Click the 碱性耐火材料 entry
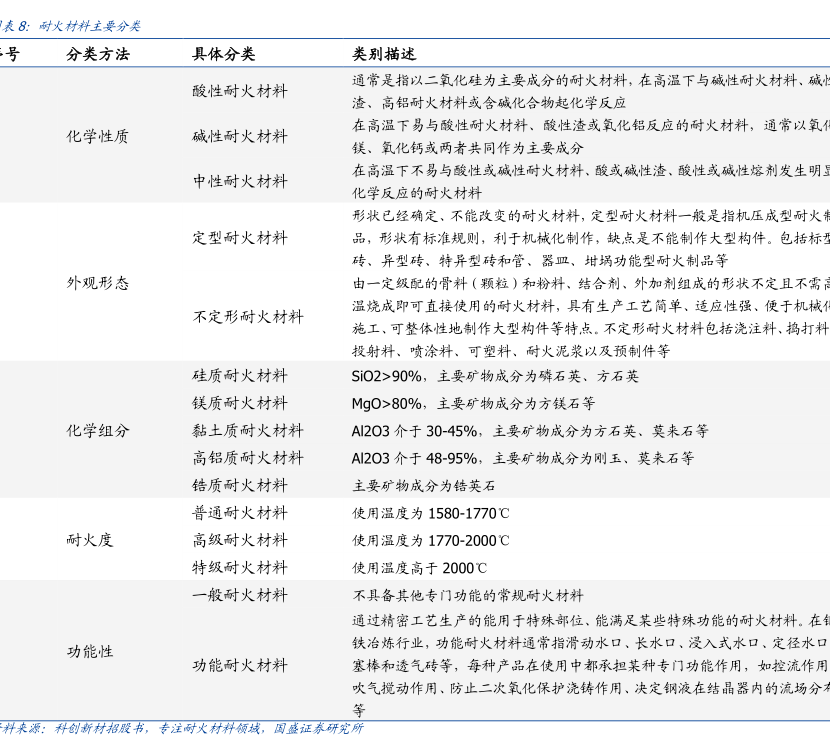 pyautogui.click(x=240, y=136)
